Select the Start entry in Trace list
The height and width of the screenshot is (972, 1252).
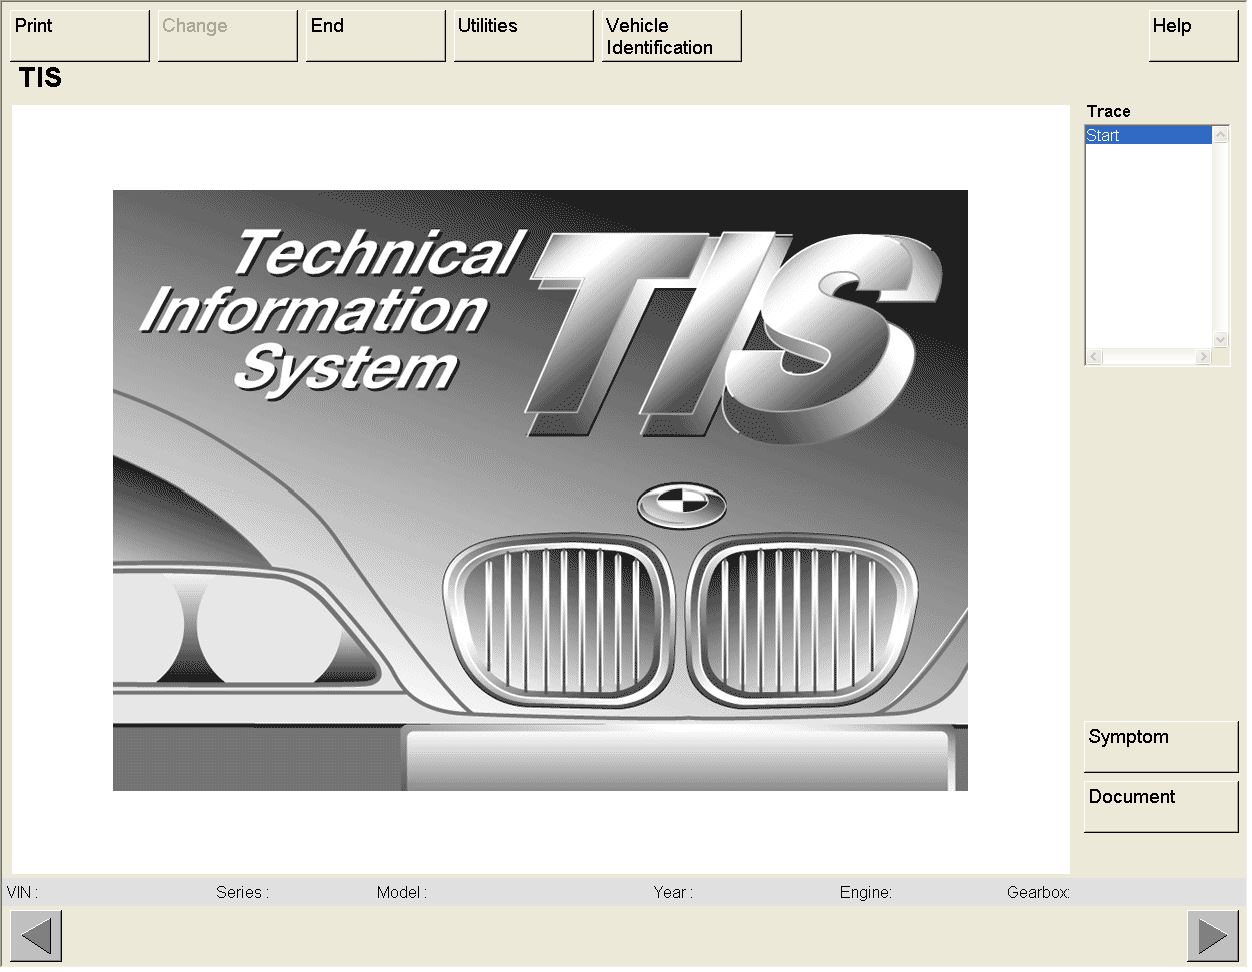[1149, 135]
